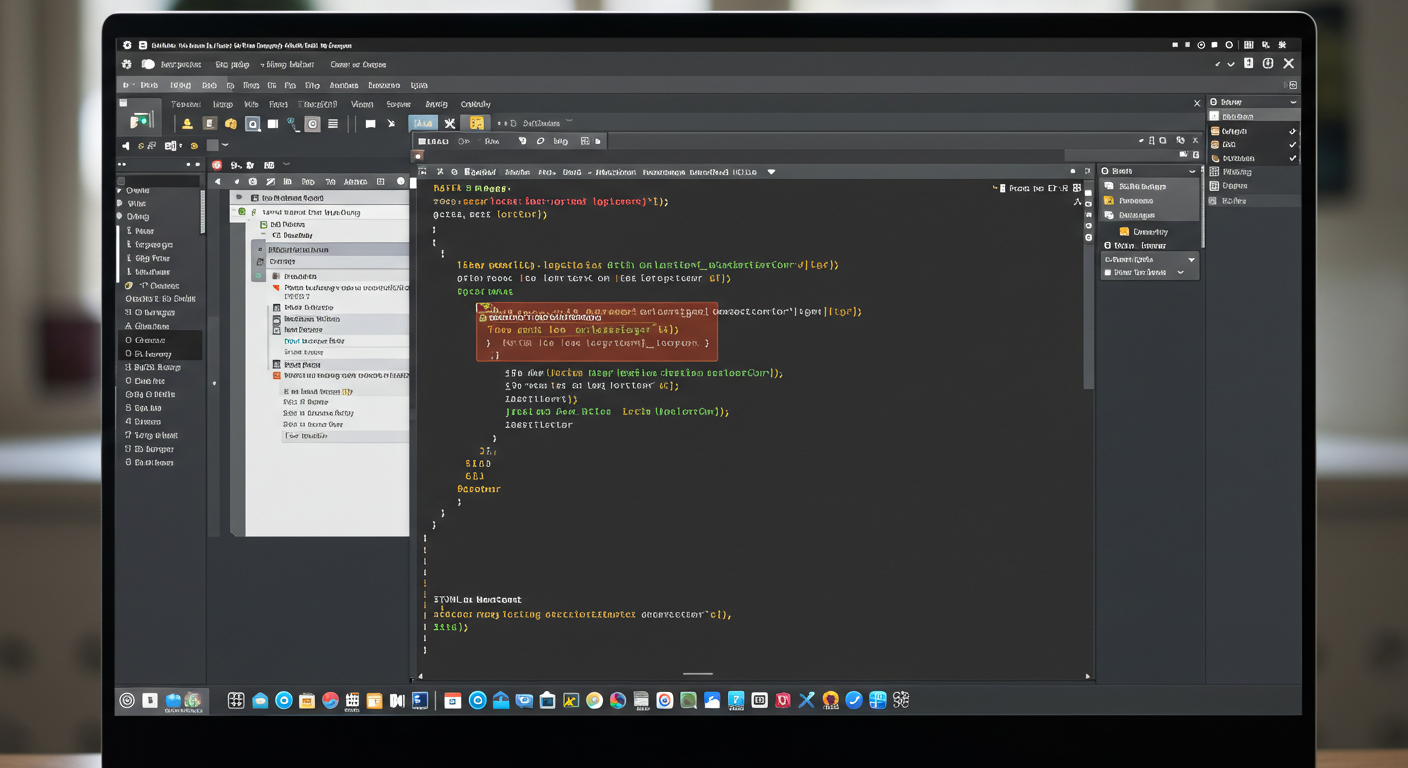Click the red highlighted code block in editor
Screen dimensions: 1408x768
pos(597,331)
